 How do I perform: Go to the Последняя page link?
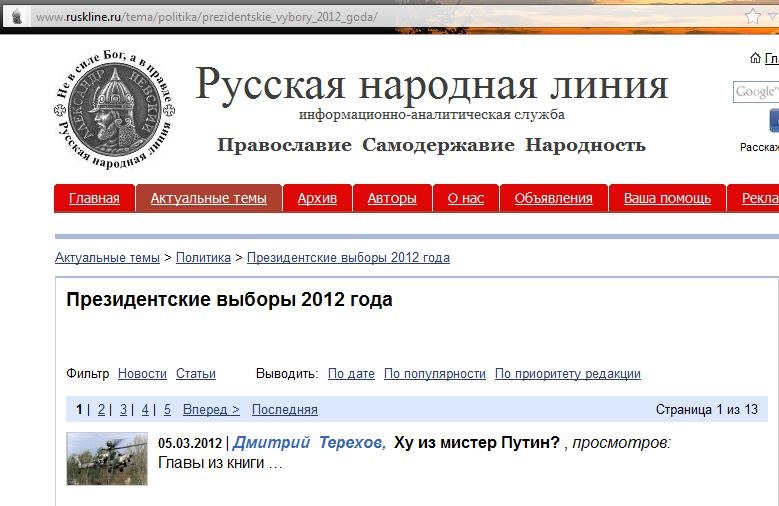point(284,409)
